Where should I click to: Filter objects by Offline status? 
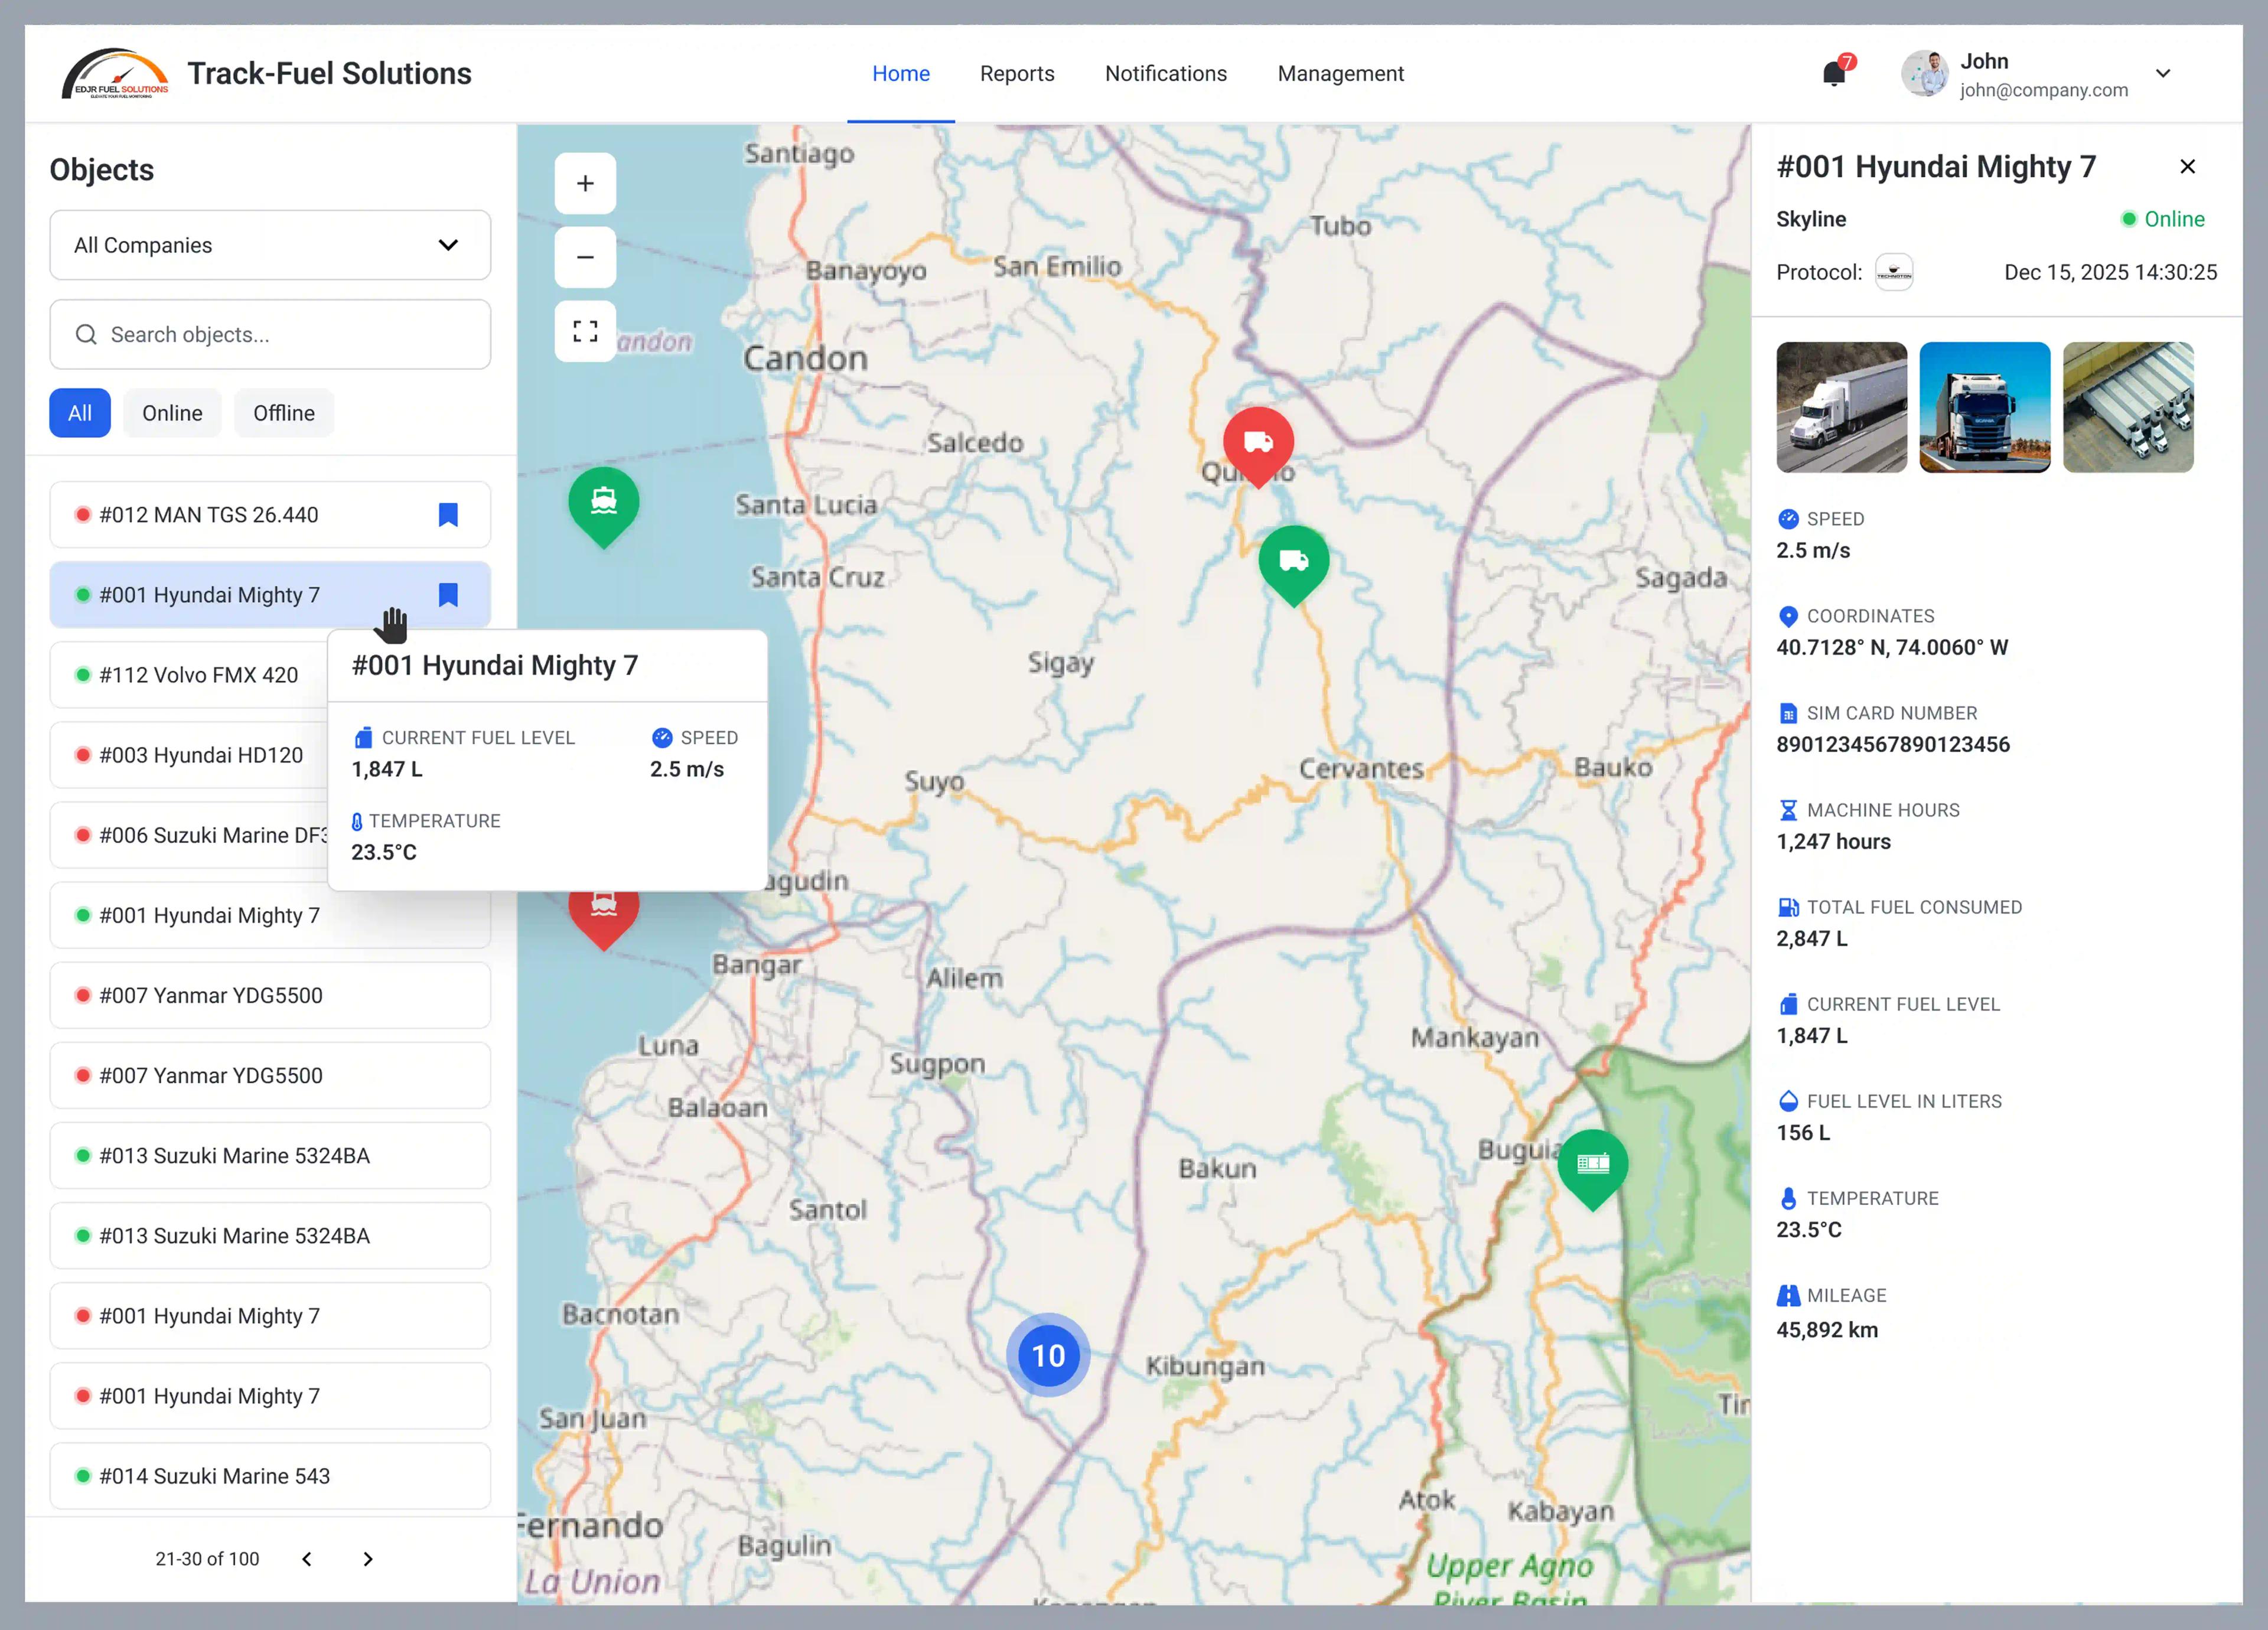click(283, 413)
